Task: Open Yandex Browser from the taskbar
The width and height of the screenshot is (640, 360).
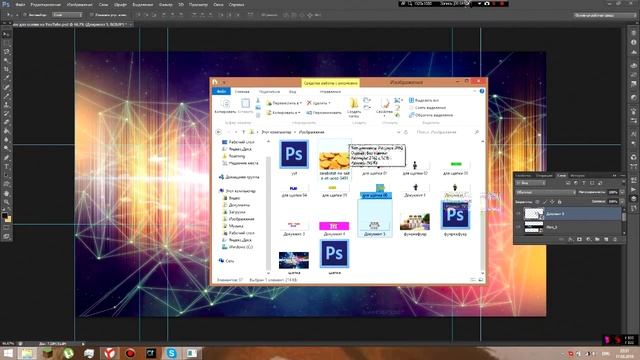Action: point(109,353)
